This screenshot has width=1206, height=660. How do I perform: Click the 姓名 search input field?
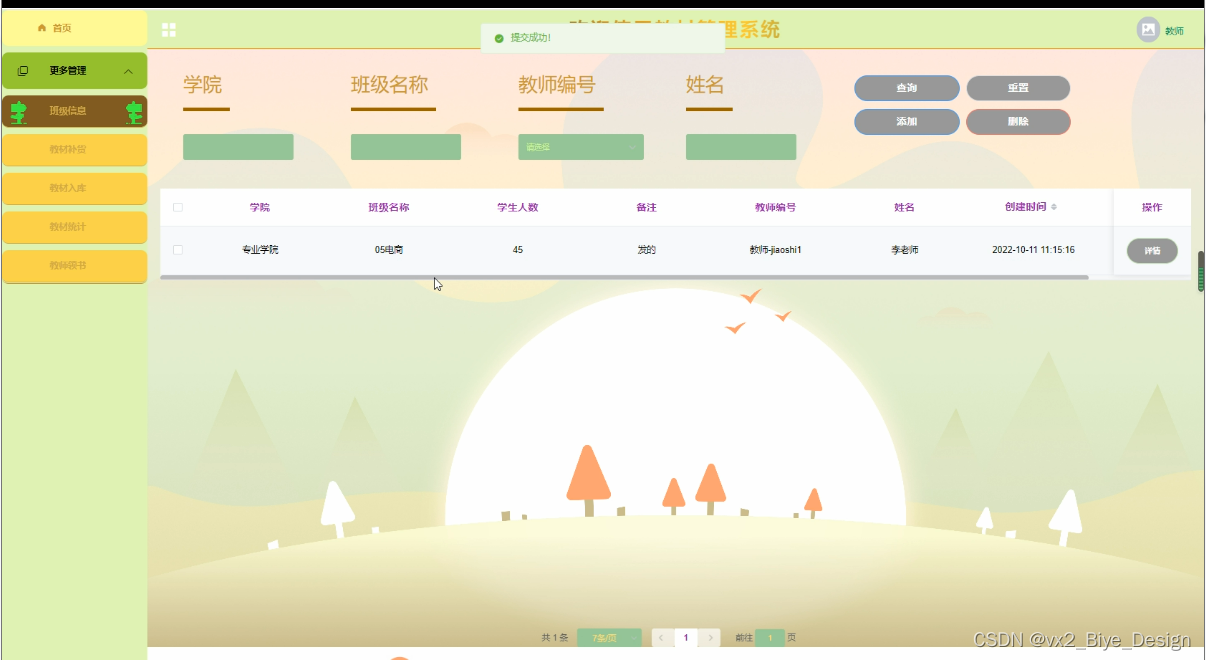741,147
